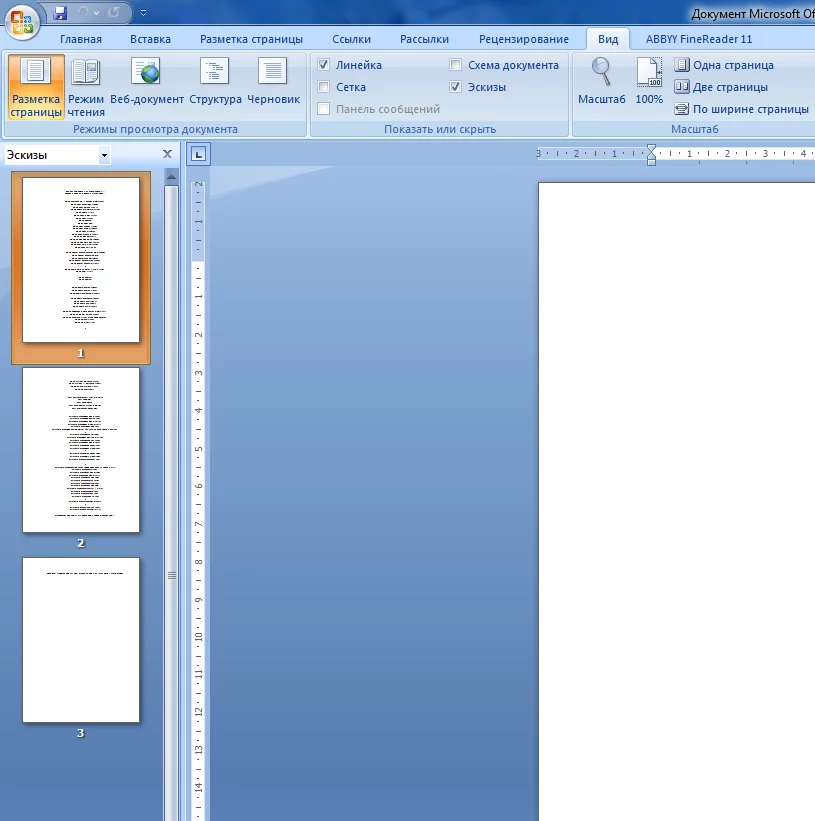Switch to the Рецензирование tab
The height and width of the screenshot is (821, 815).
(523, 39)
